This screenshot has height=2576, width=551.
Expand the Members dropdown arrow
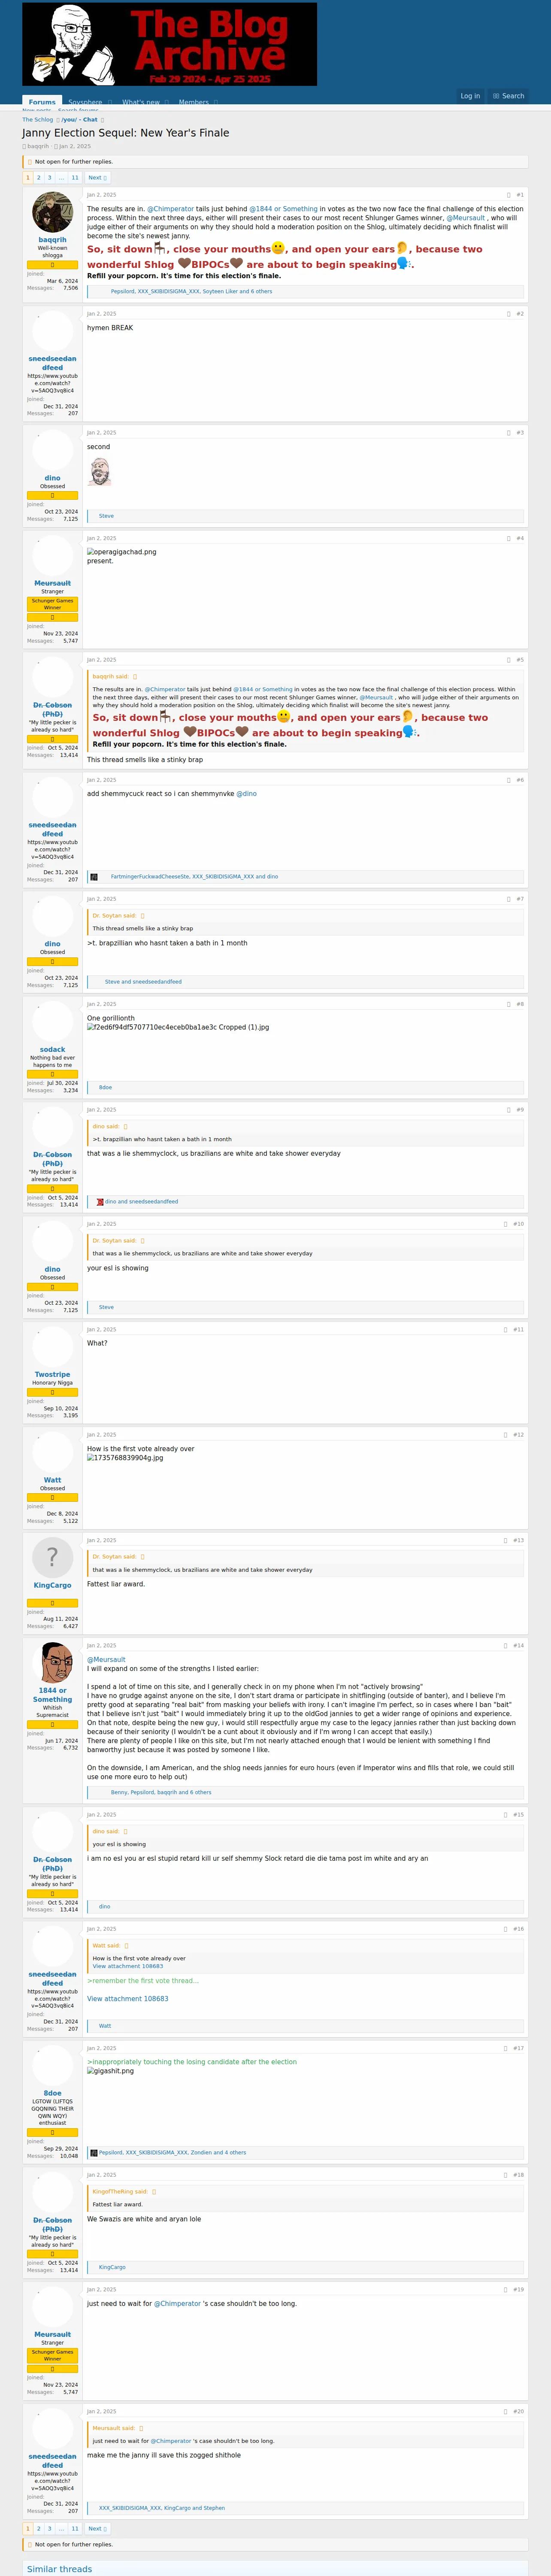pos(215,102)
